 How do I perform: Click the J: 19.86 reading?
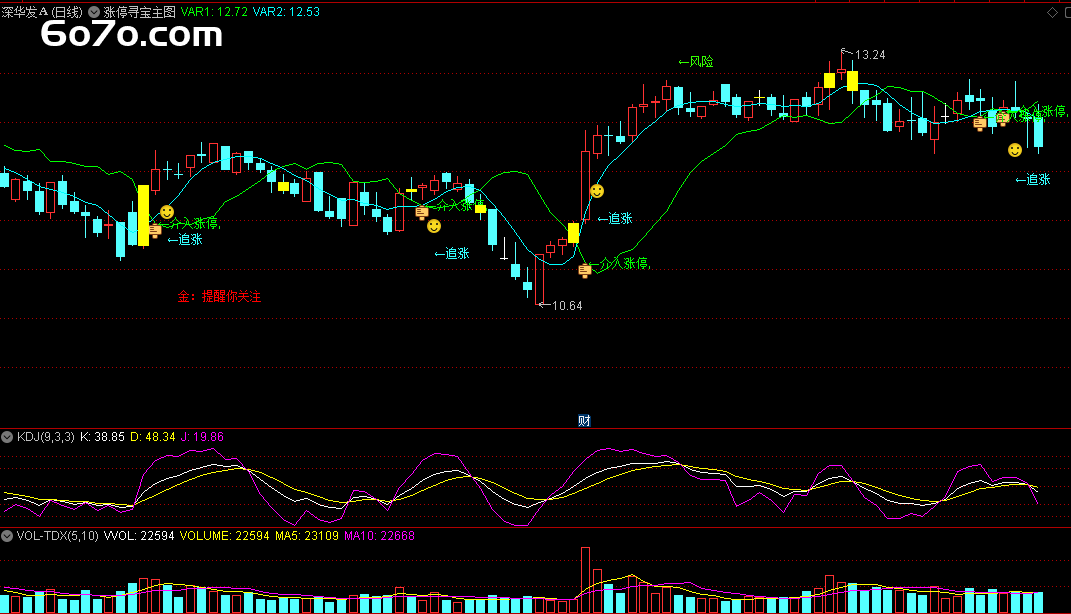point(202,437)
